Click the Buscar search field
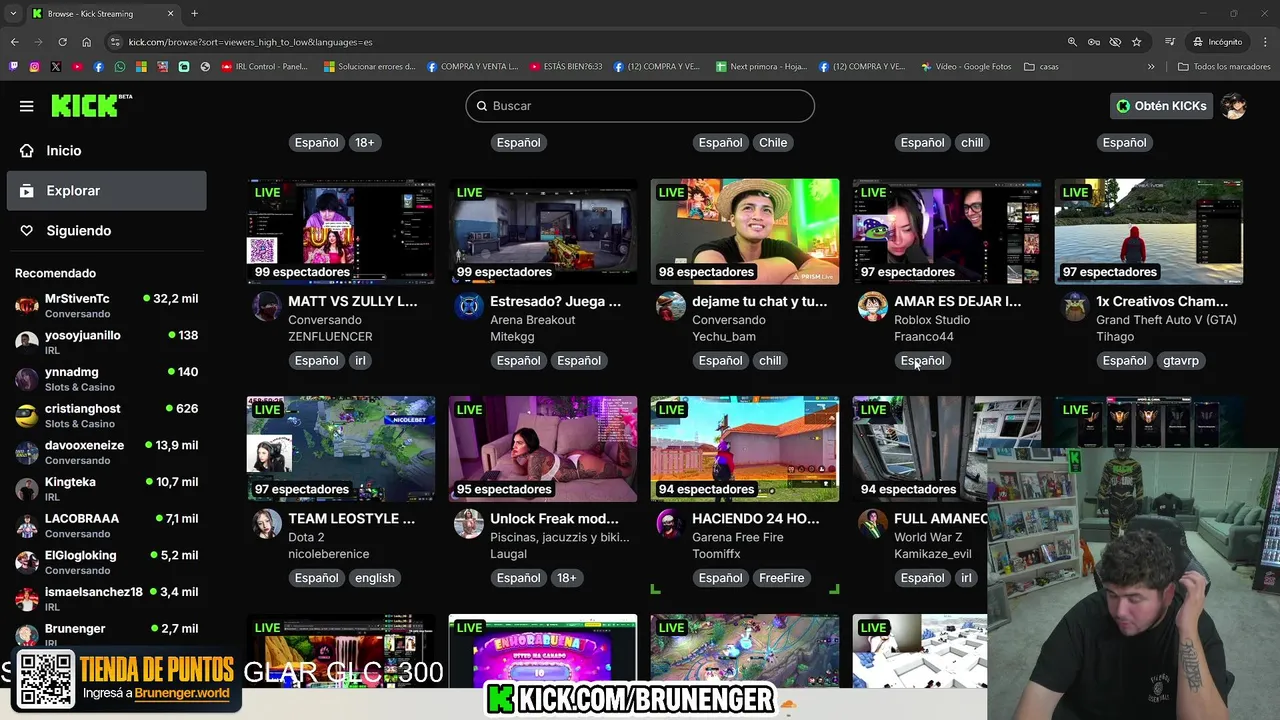The height and width of the screenshot is (720, 1280). pos(640,106)
